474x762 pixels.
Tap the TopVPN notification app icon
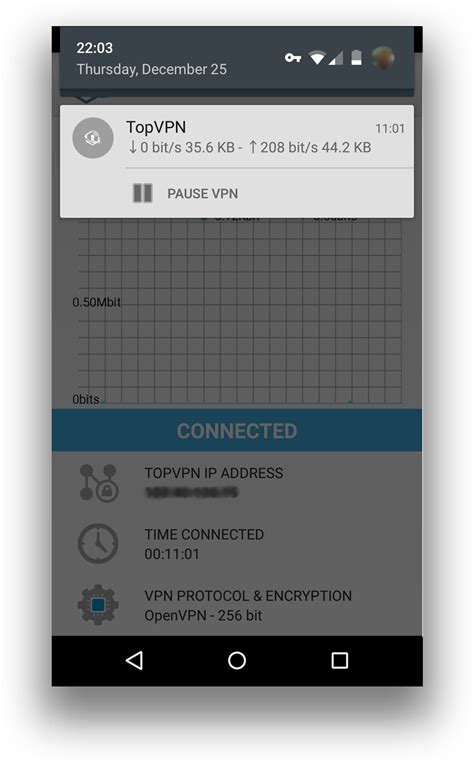pos(93,138)
